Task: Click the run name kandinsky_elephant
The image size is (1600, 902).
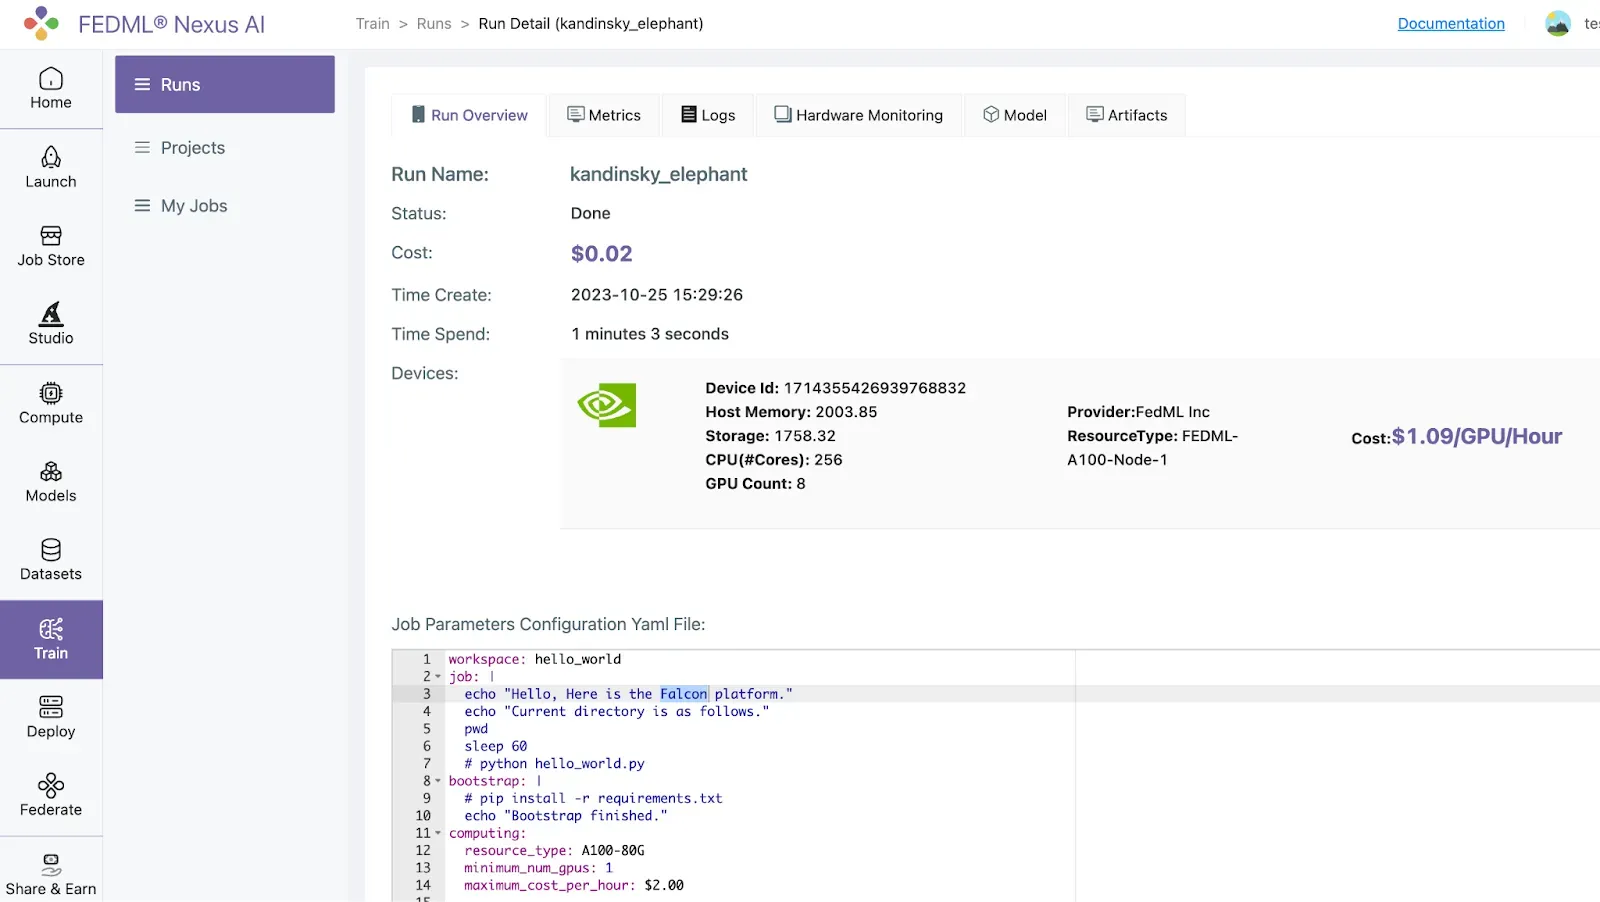Action: coord(659,174)
